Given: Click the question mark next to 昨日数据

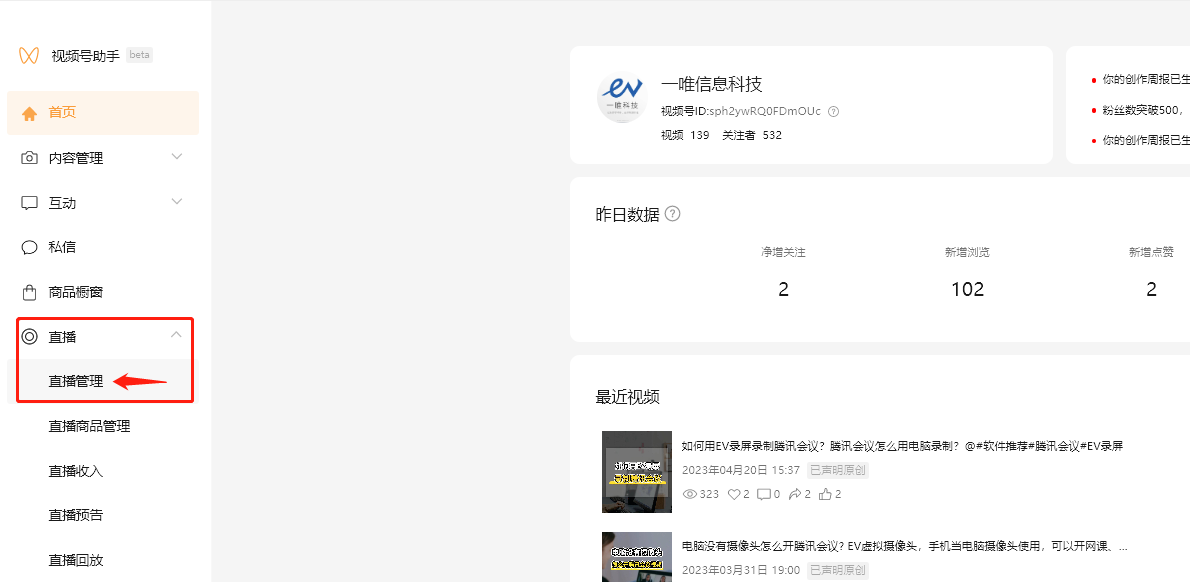Looking at the screenshot, I should [x=672, y=213].
